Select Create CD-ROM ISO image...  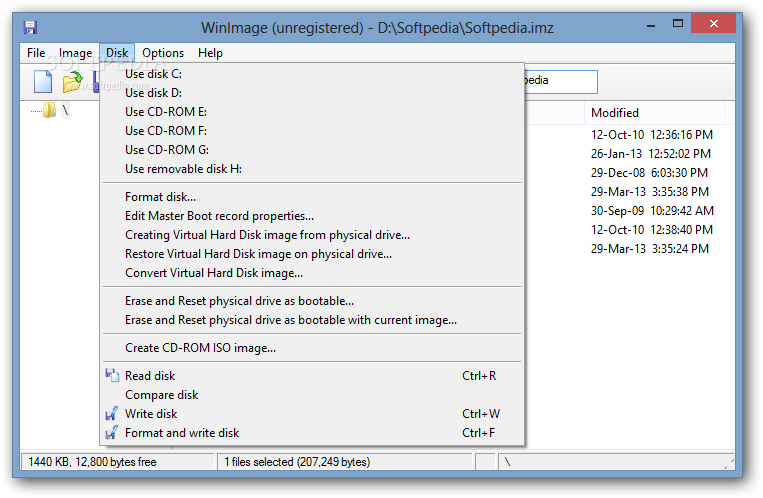(x=312, y=348)
